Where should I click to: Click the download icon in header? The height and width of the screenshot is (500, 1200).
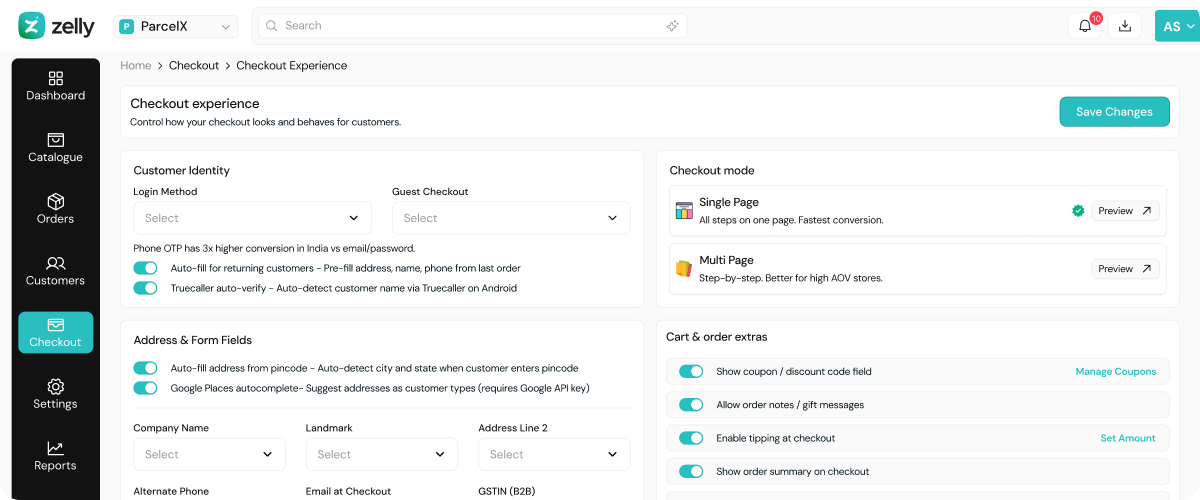point(1125,26)
